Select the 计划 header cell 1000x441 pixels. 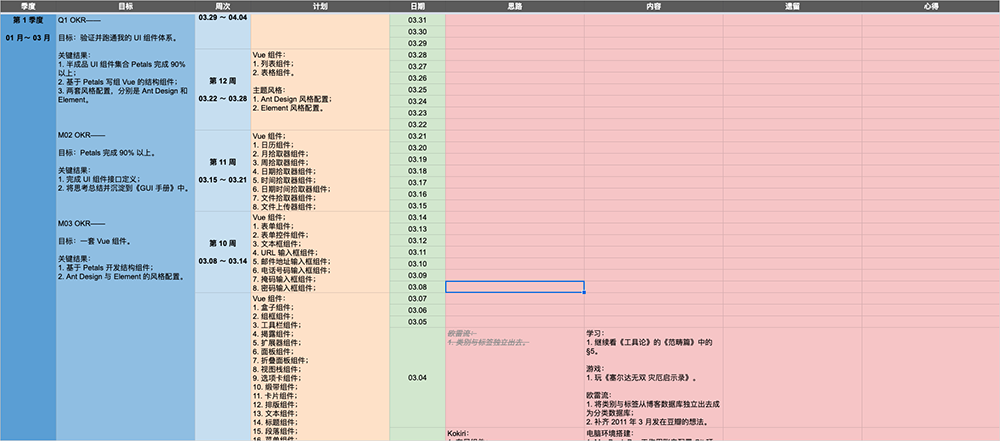(319, 6)
